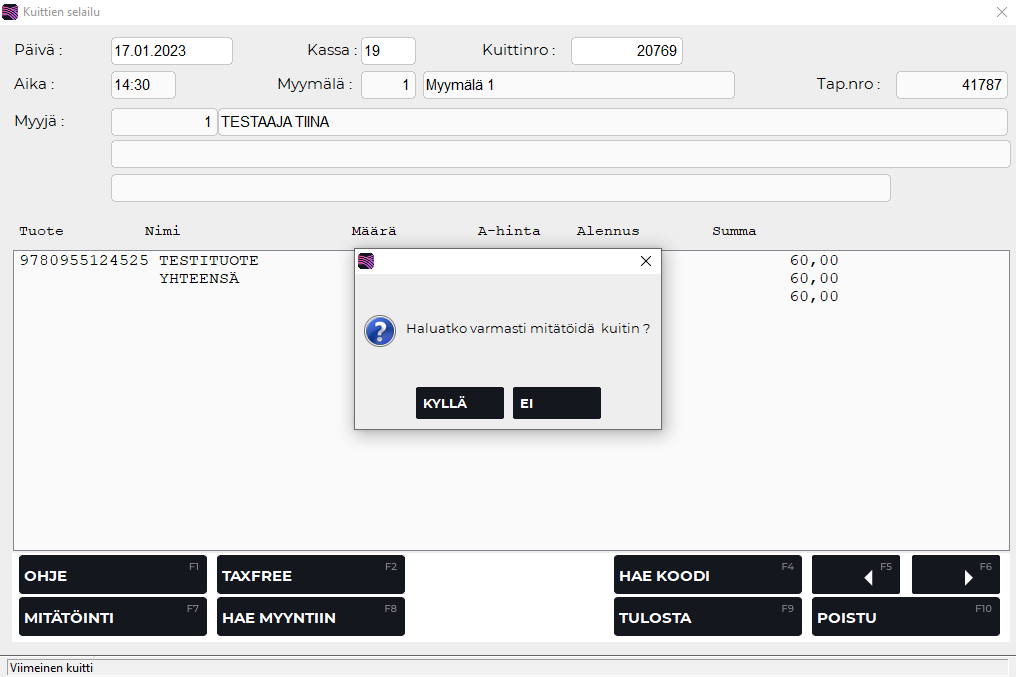Click the Kuittinro receipt number field
This screenshot has height=677, width=1016.
[x=626, y=51]
